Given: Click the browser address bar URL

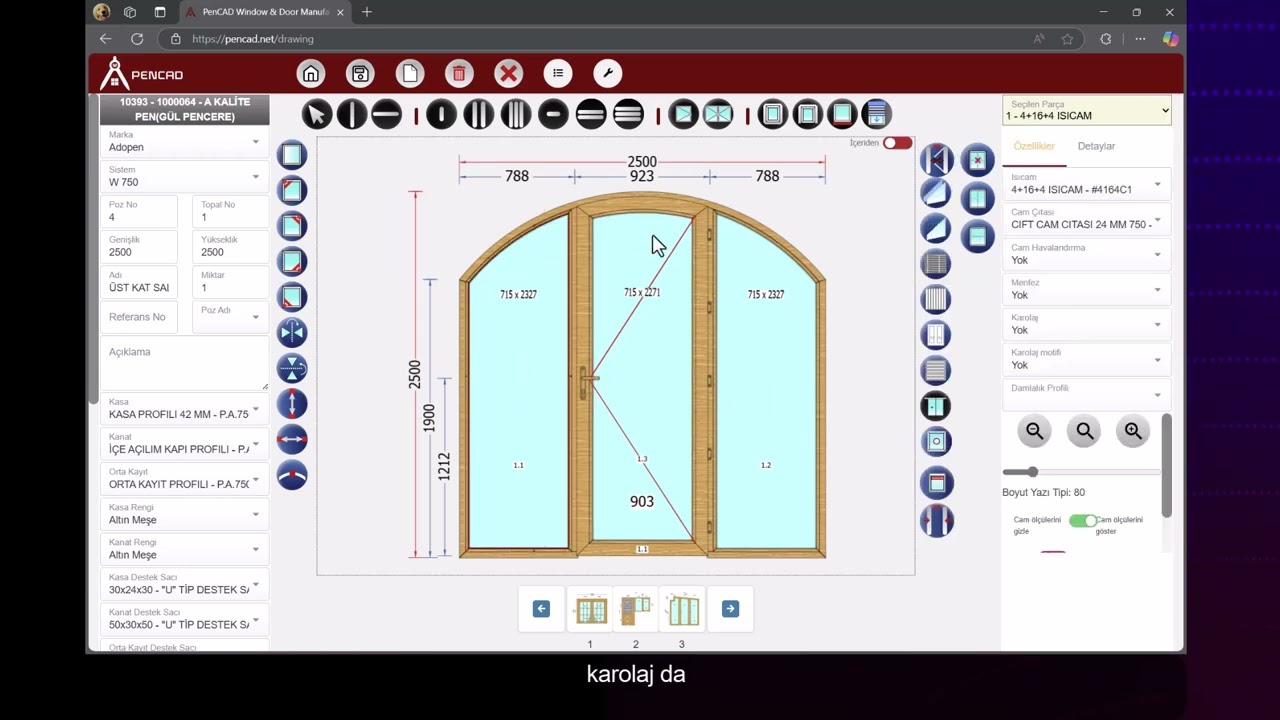Looking at the screenshot, I should [253, 39].
